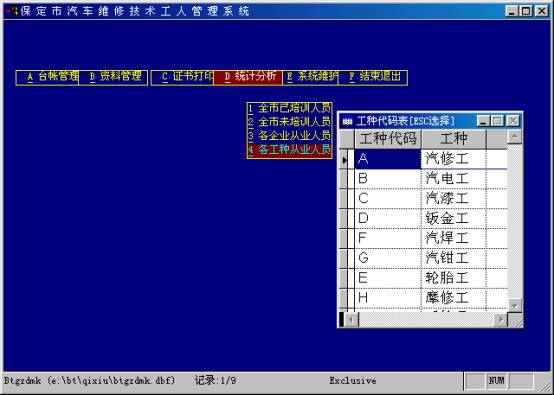Open the C 证书打印 menu

click(x=183, y=77)
